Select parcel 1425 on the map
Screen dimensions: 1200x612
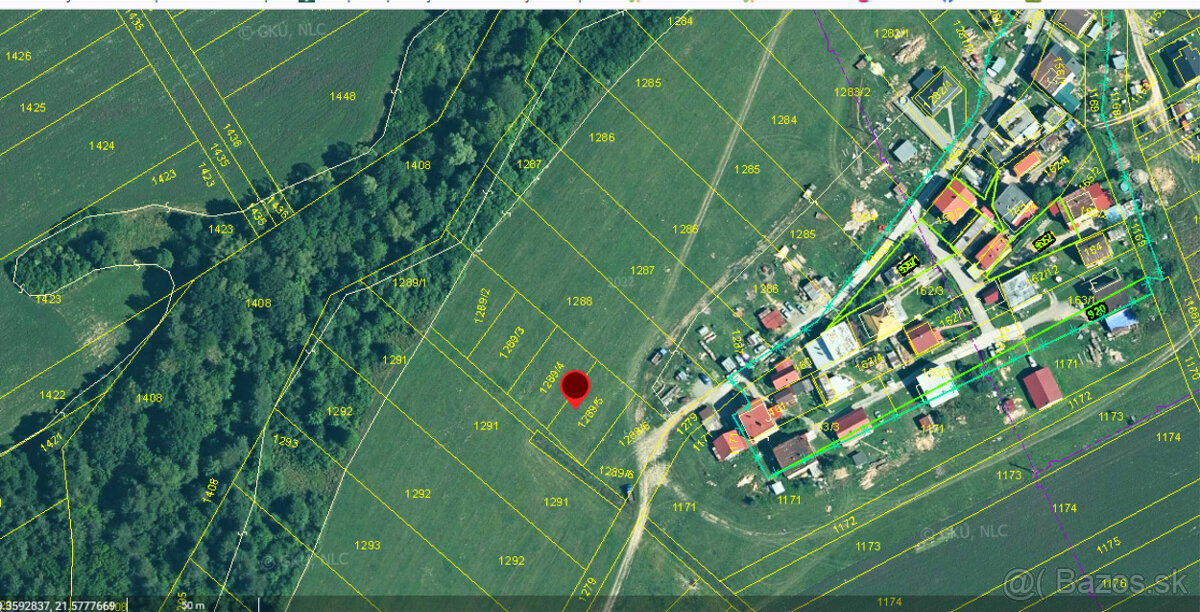[x=33, y=107]
